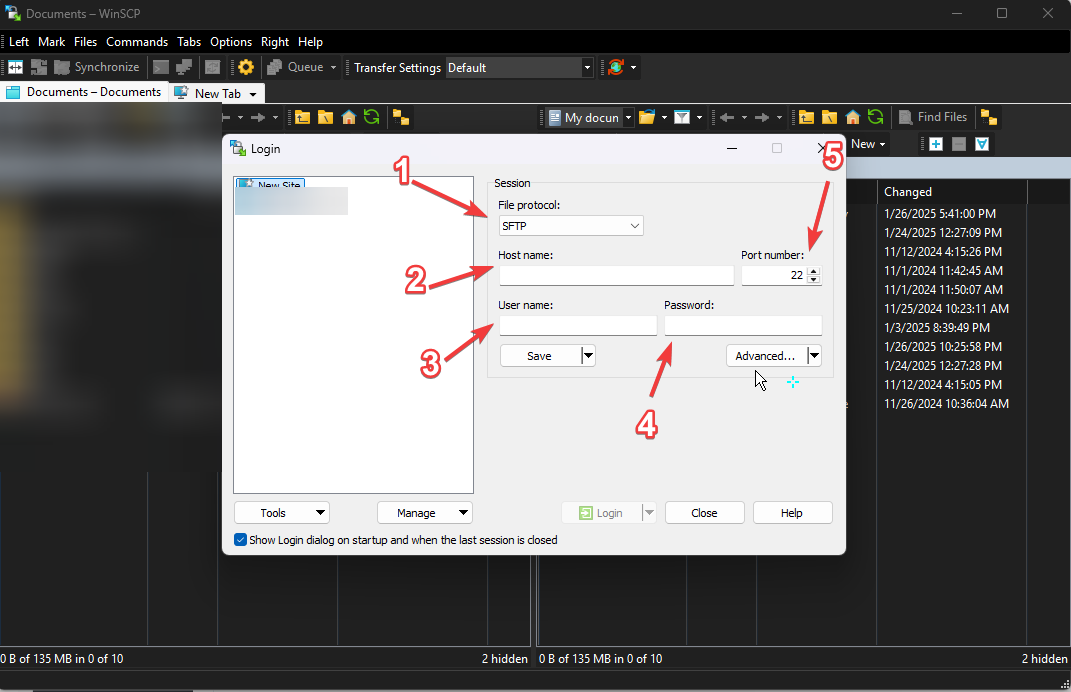This screenshot has height=692, width=1071.
Task: Open the Help menu in menu bar
Action: [310, 42]
